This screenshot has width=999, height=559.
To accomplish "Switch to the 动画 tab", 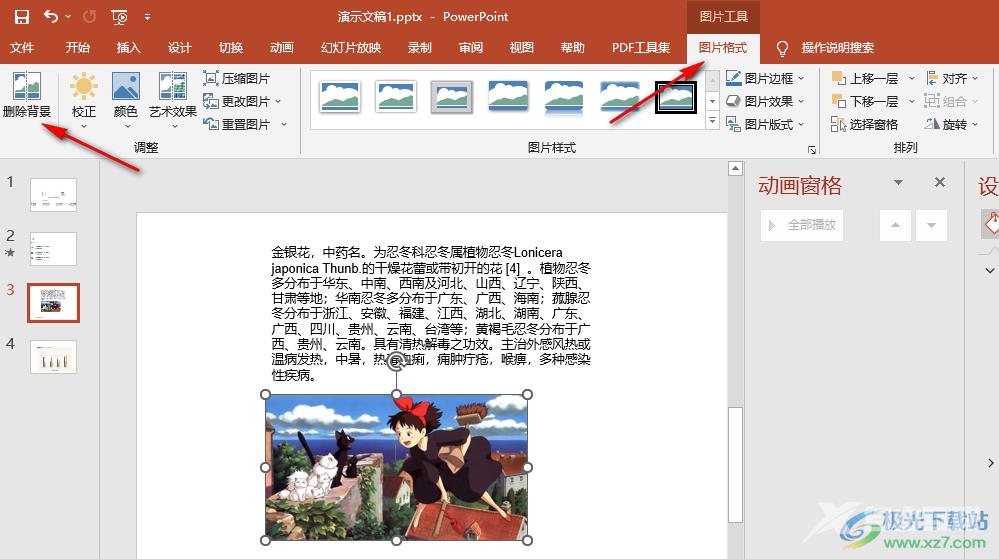I will tap(282, 48).
